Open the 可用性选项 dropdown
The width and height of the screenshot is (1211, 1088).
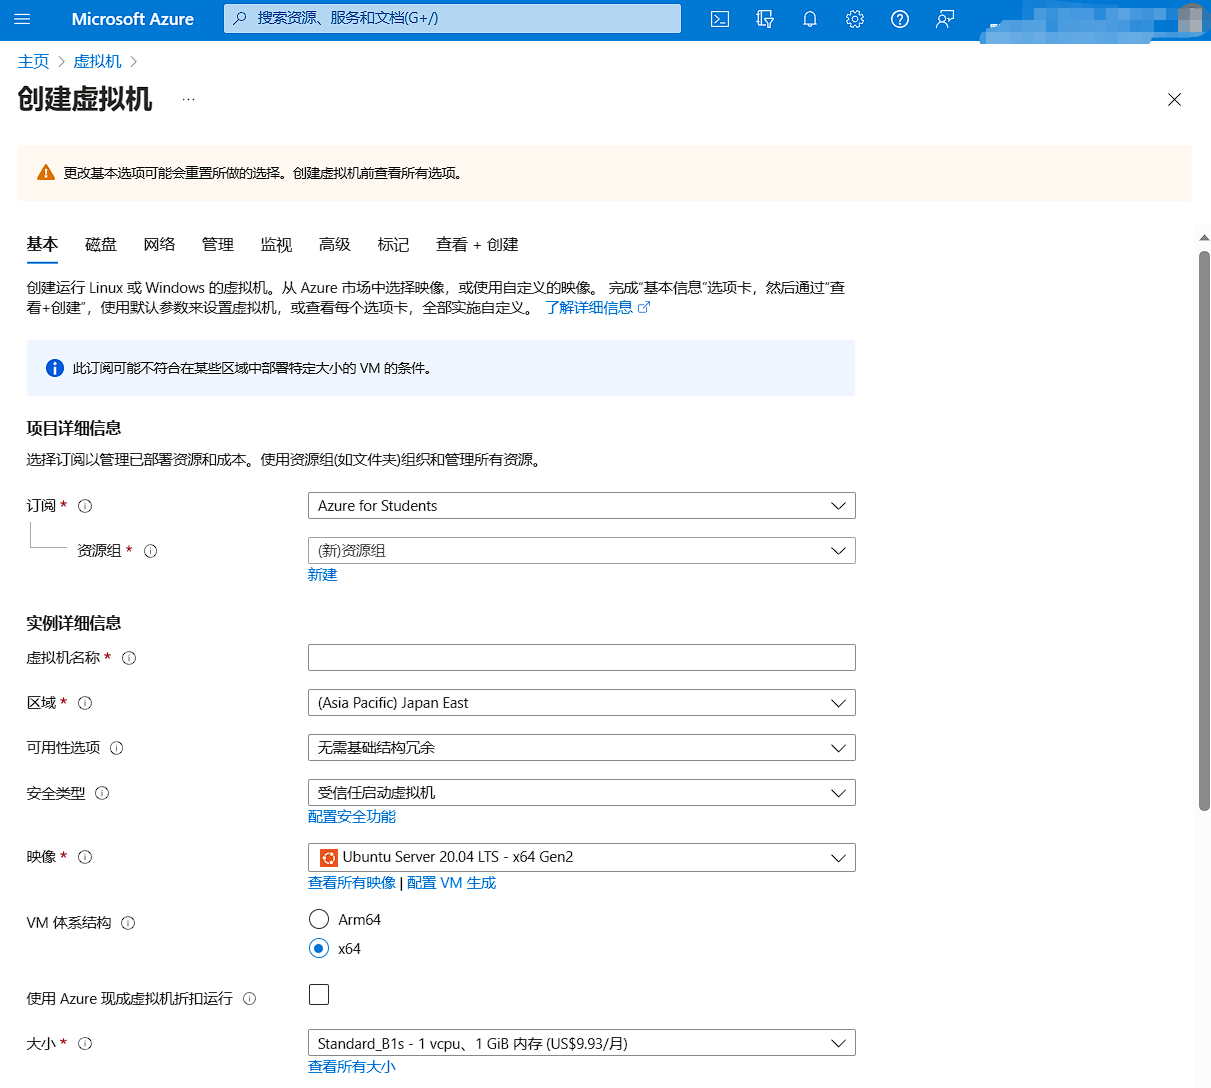click(582, 748)
